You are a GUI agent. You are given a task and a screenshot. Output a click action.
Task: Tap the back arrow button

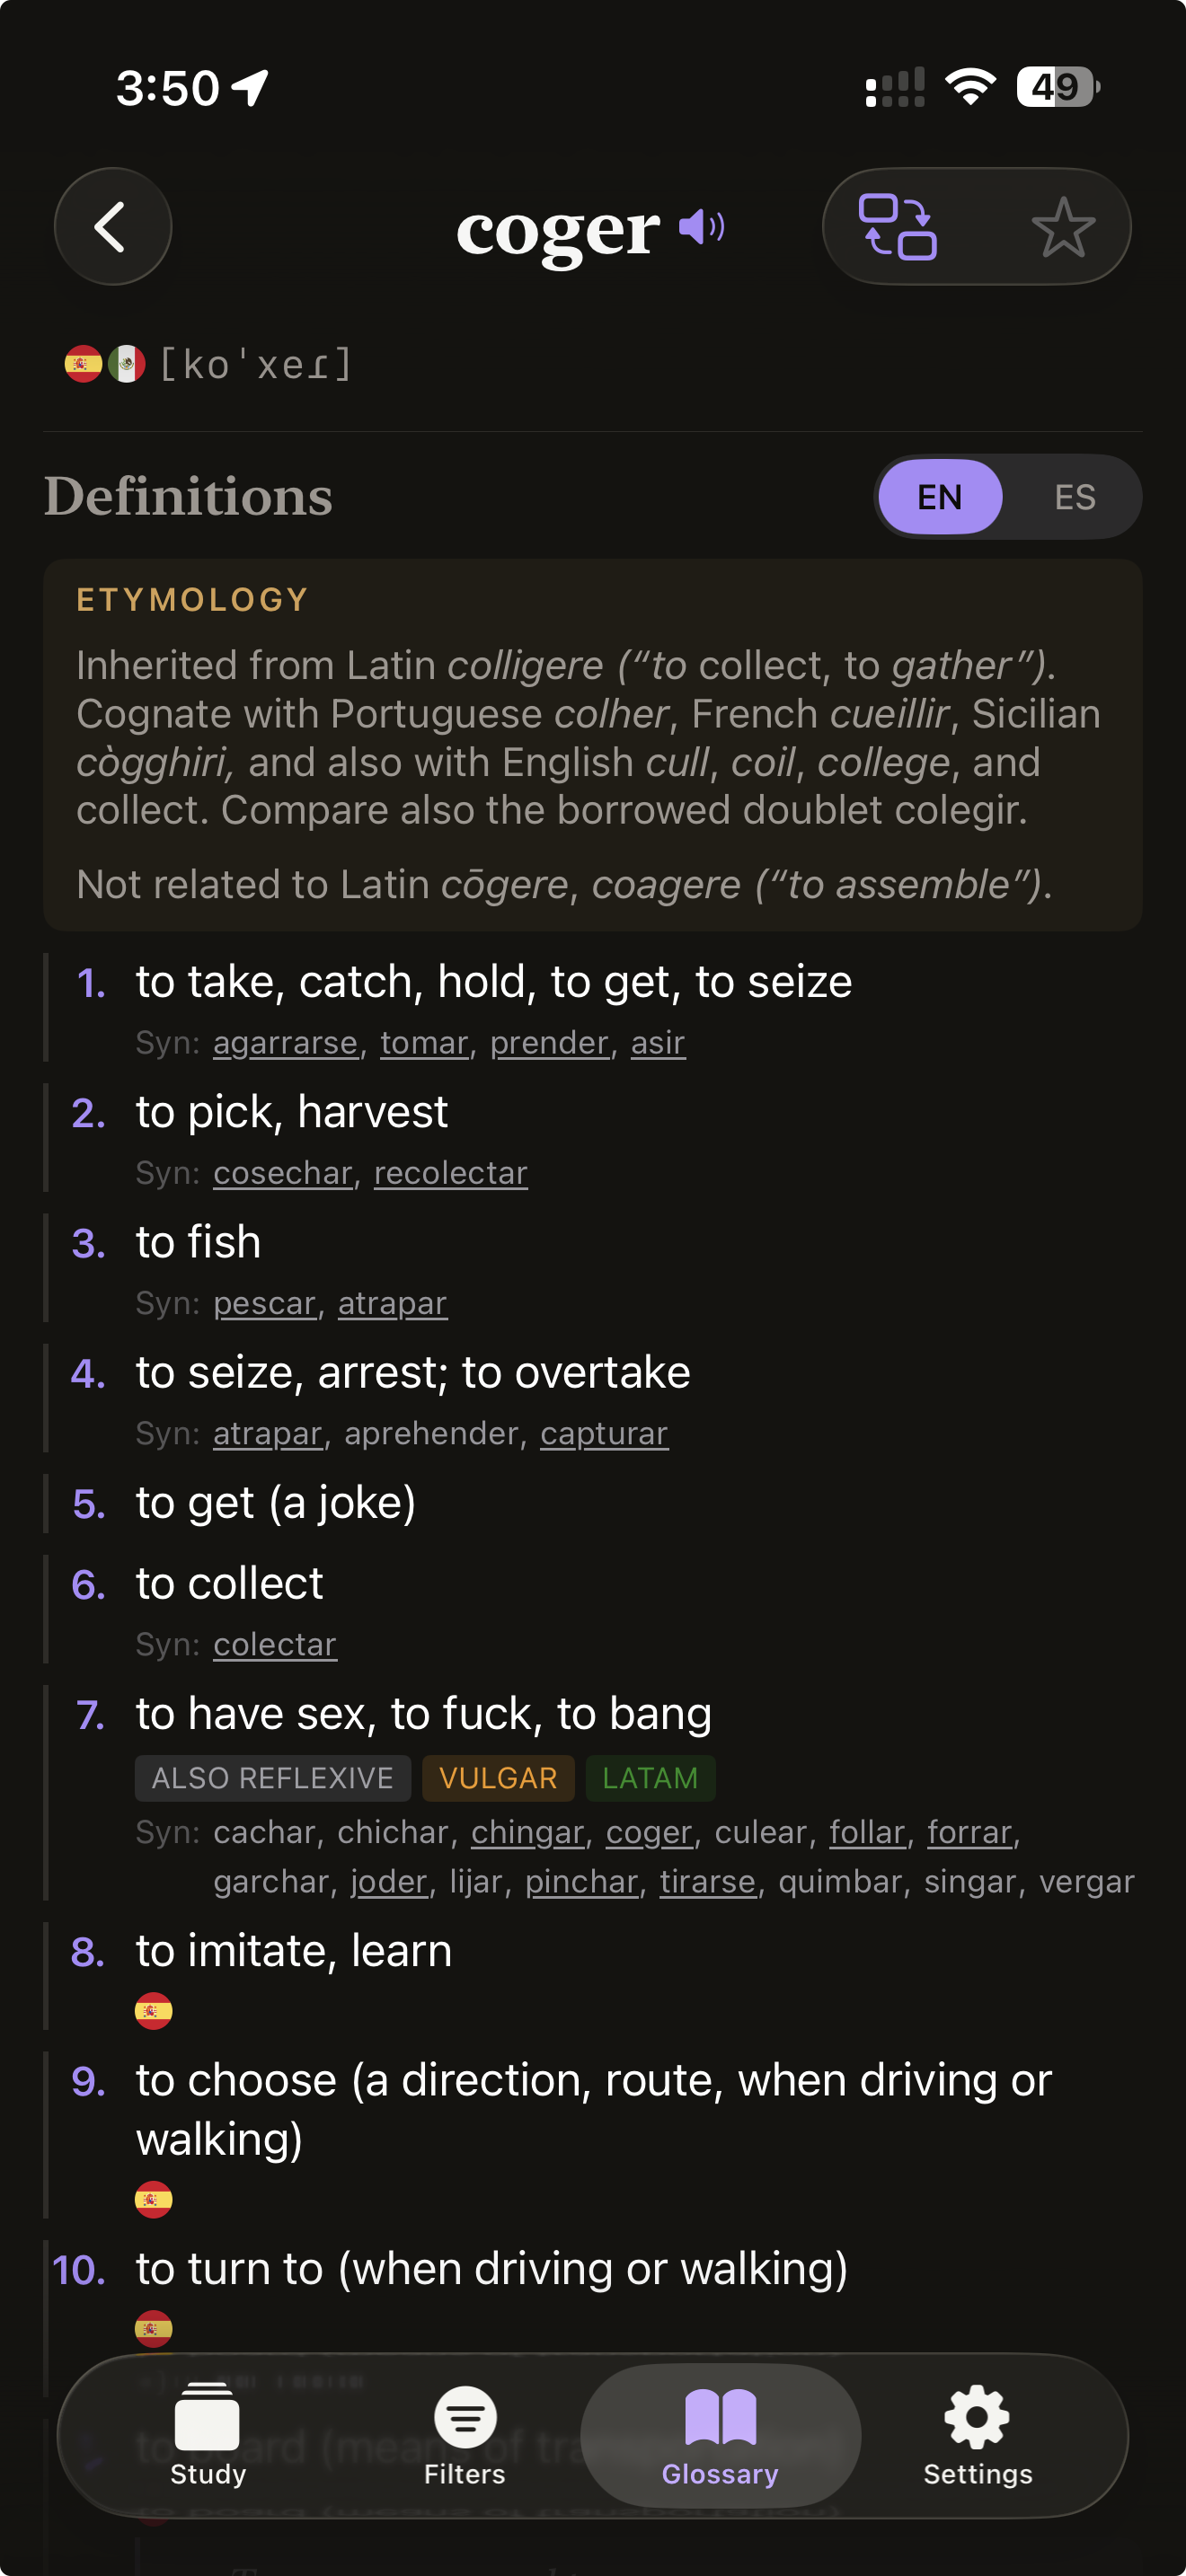112,227
